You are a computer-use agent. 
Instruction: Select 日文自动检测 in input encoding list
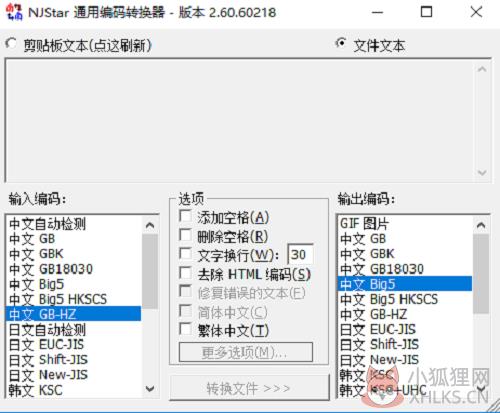(73, 329)
